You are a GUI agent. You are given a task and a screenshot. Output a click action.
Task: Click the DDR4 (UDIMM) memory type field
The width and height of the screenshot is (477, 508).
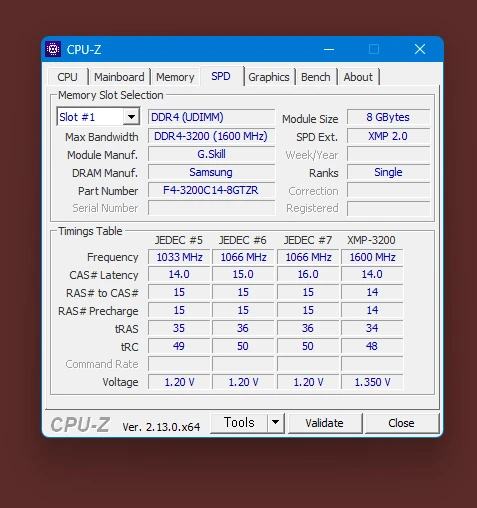pyautogui.click(x=211, y=117)
